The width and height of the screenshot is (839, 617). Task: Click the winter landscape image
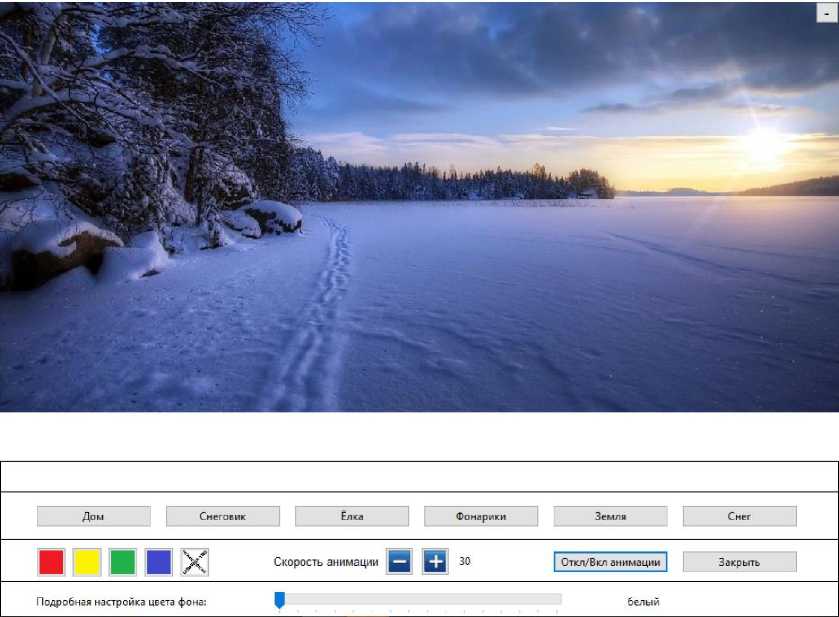point(420,207)
